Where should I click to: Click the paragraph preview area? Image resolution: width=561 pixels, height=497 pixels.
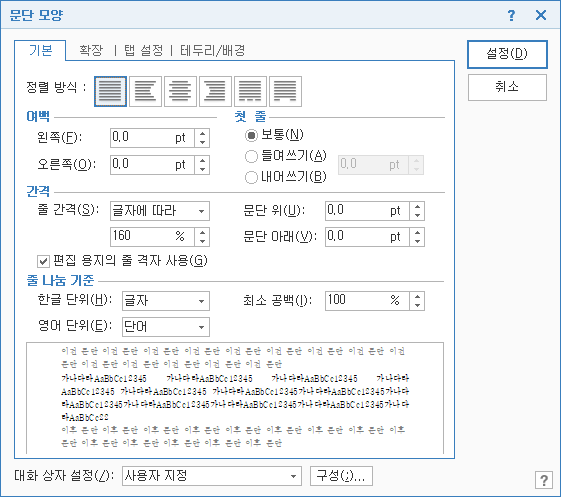point(235,398)
